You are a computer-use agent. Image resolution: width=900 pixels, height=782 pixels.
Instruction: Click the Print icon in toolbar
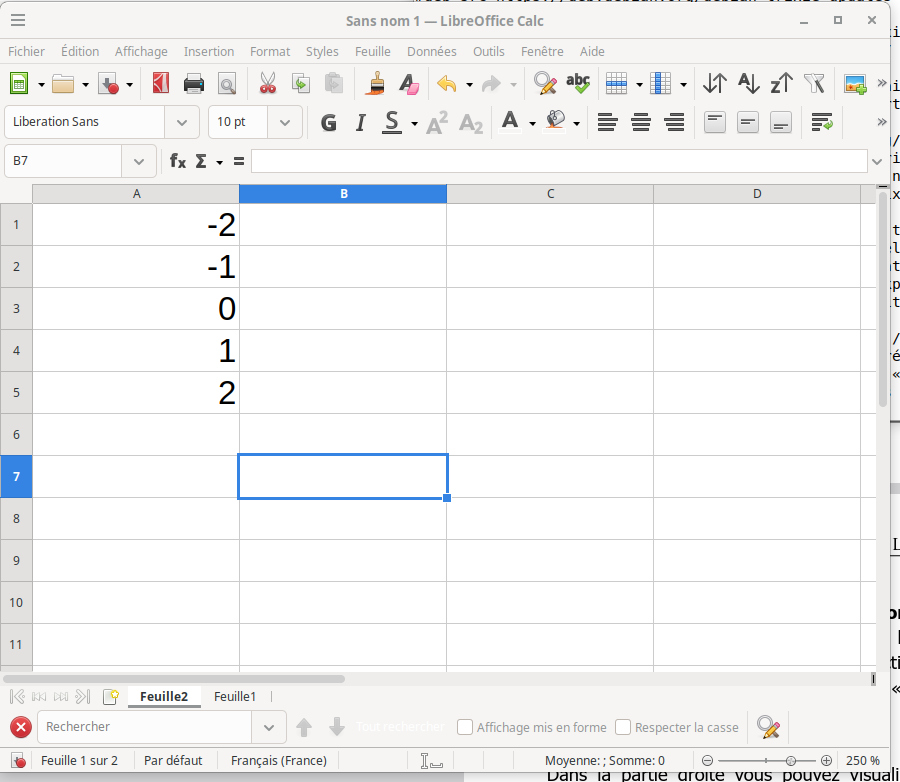coord(194,84)
